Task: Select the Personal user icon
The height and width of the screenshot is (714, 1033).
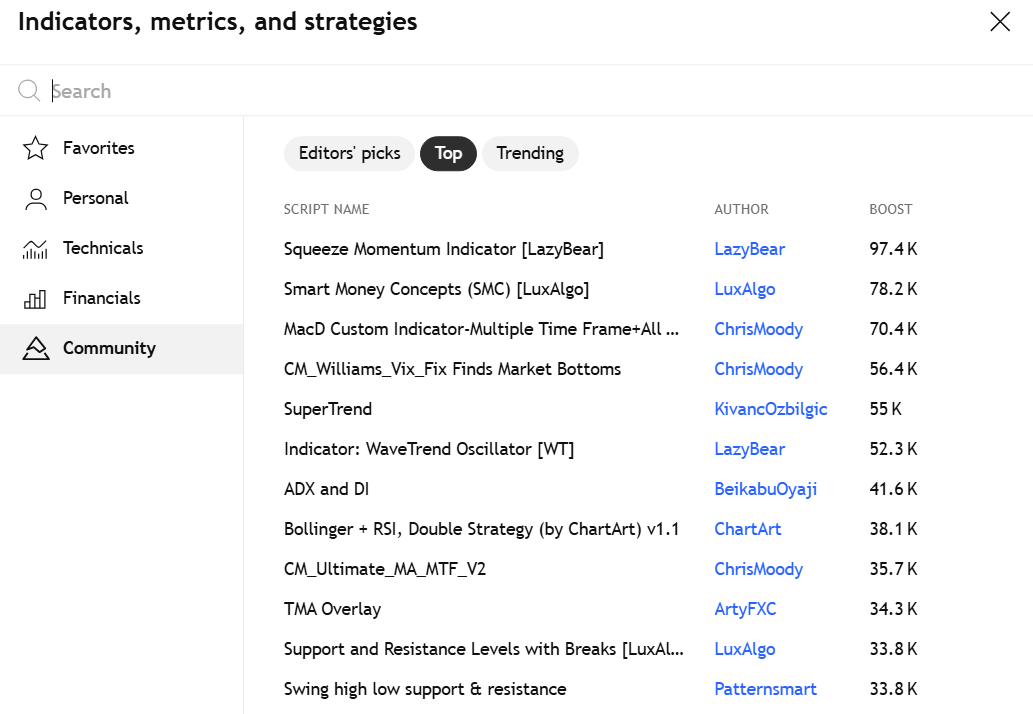Action: (x=36, y=198)
